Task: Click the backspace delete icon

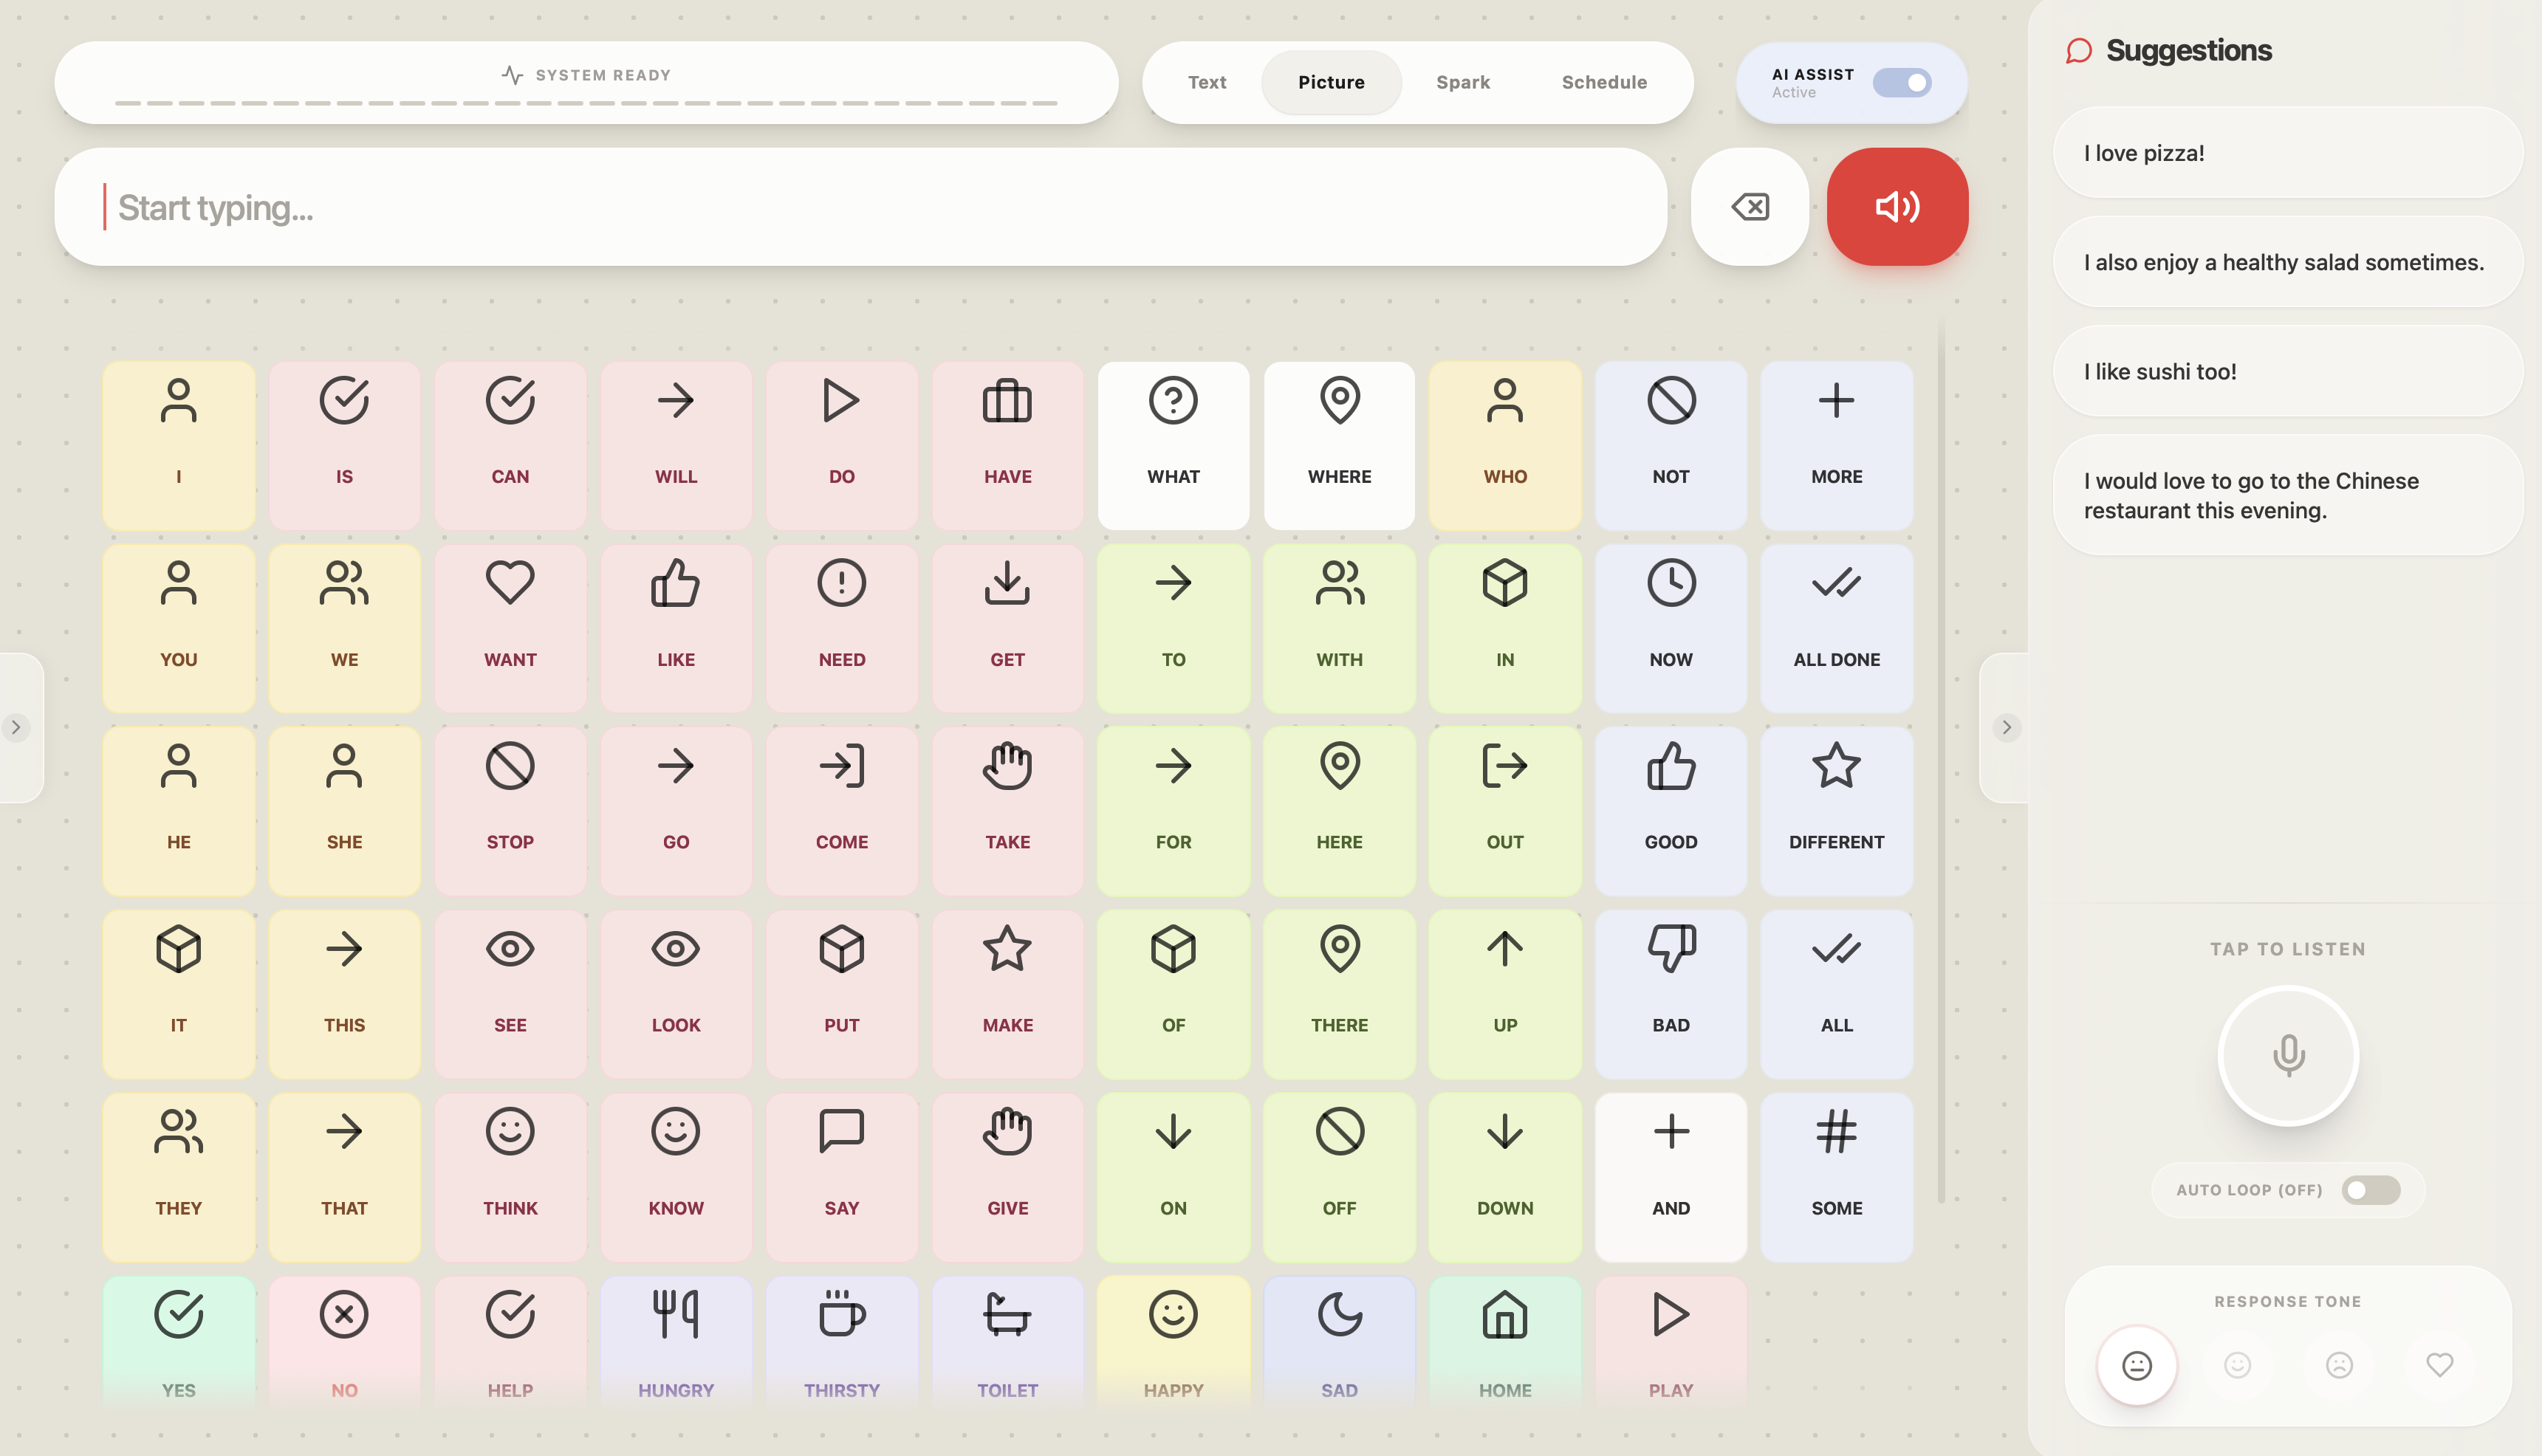Action: pyautogui.click(x=1749, y=207)
